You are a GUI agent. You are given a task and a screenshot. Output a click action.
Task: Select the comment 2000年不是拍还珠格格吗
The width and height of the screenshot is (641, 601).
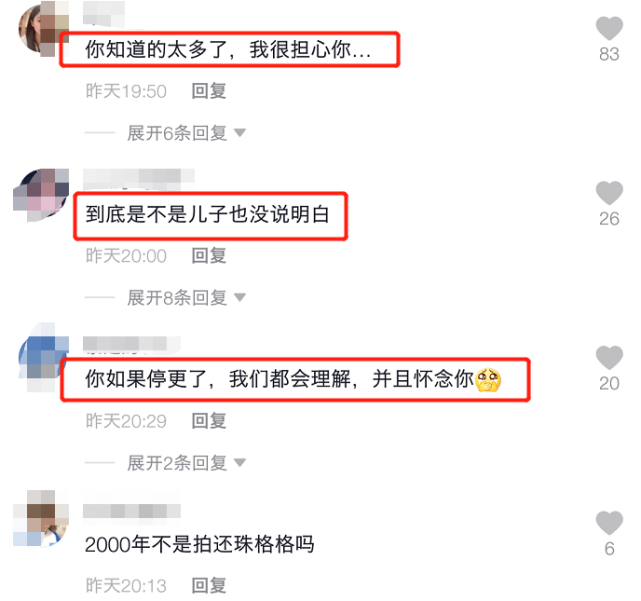[x=199, y=545]
